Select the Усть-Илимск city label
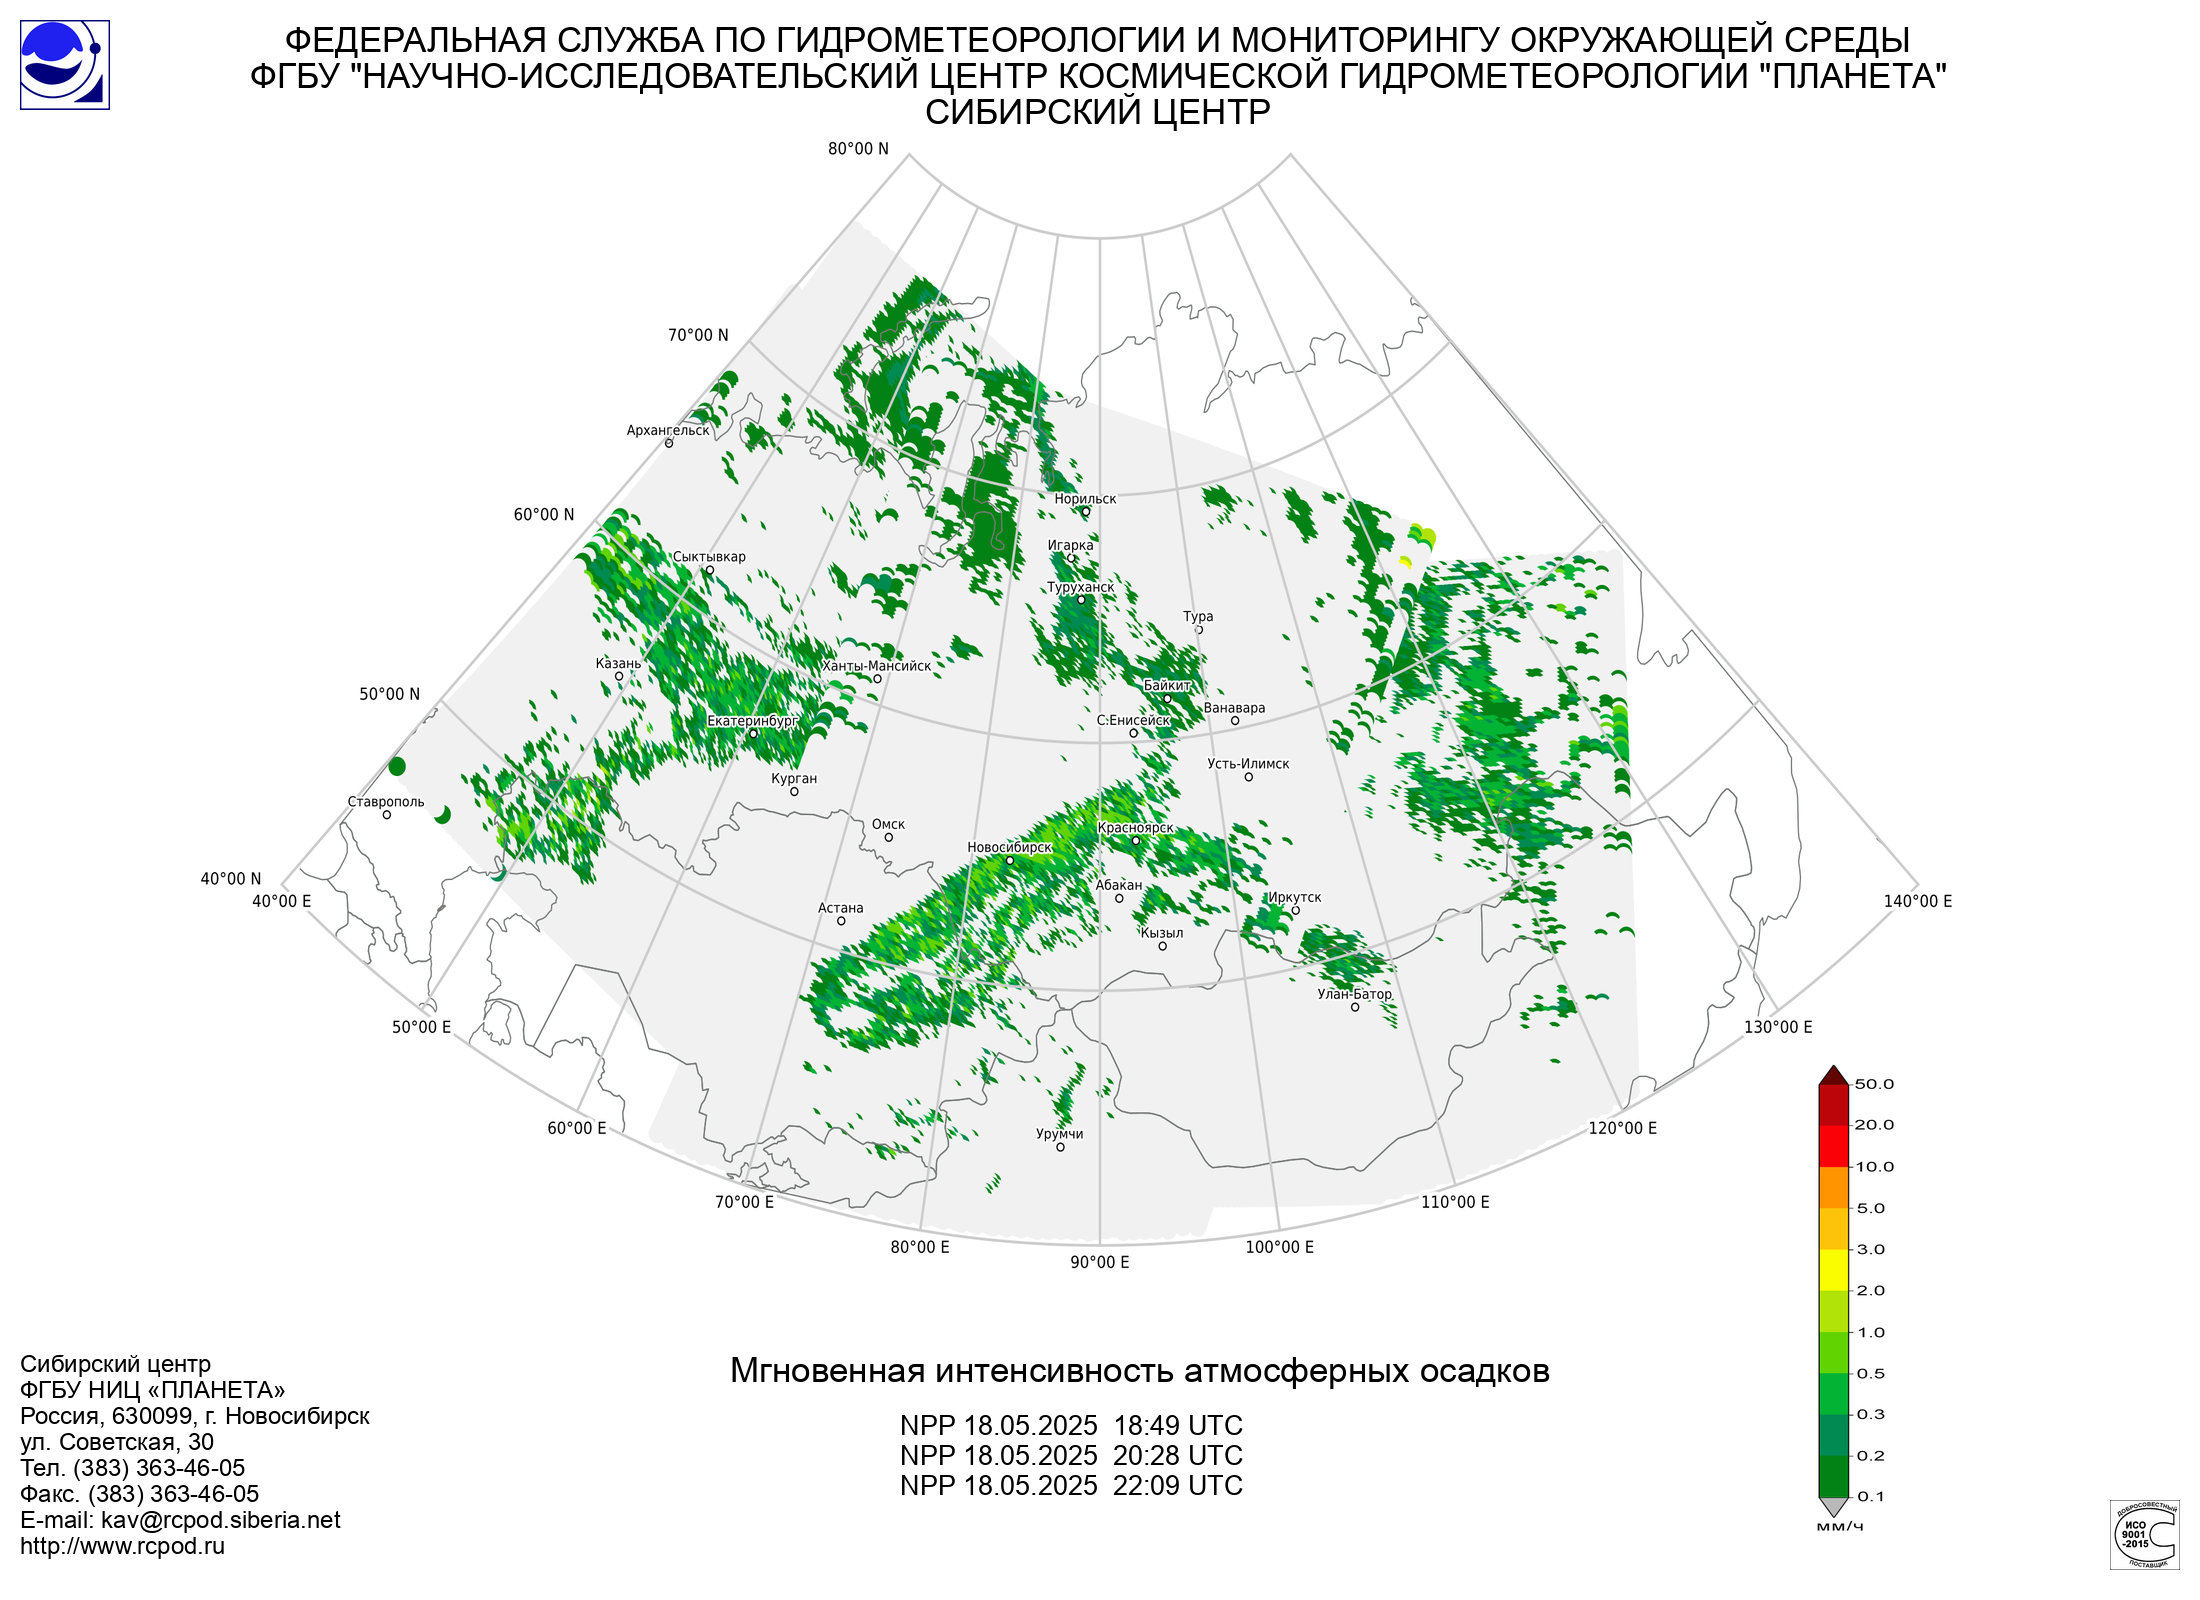The image size is (2200, 1600). point(1248,764)
